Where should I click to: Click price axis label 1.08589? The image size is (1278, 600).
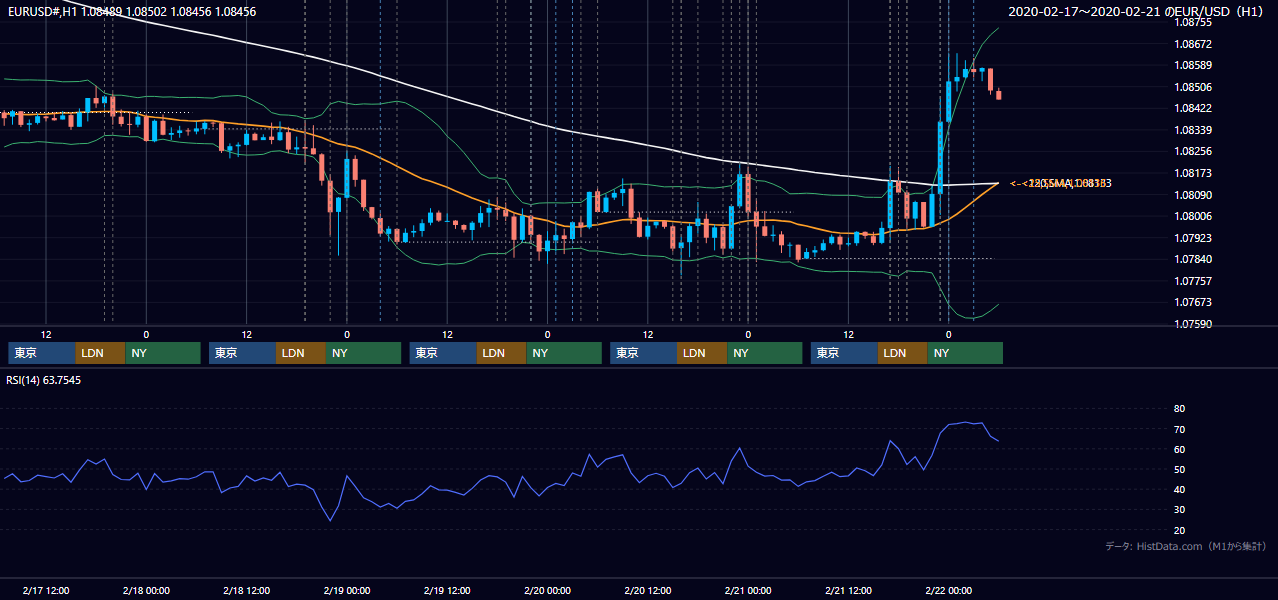[x=1195, y=65]
